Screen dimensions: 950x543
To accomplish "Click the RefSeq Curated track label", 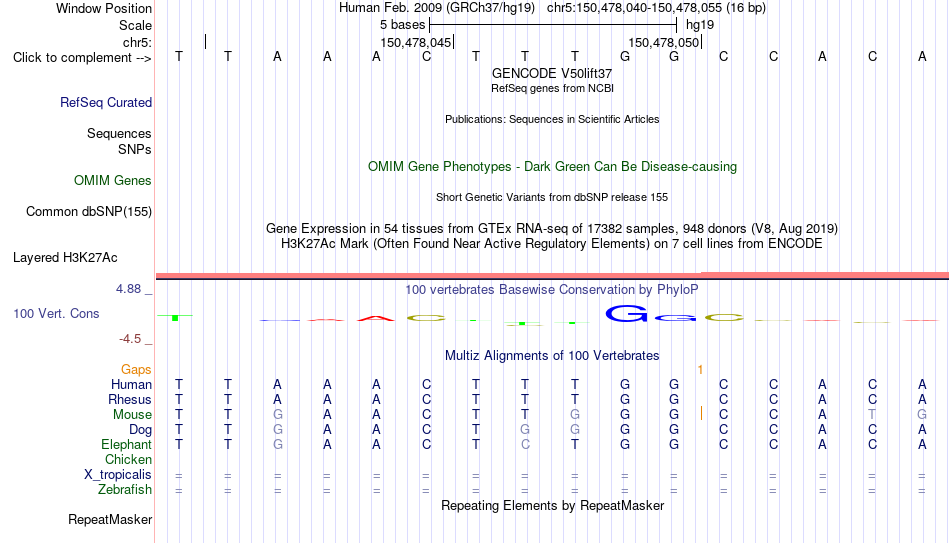I will [x=105, y=102].
